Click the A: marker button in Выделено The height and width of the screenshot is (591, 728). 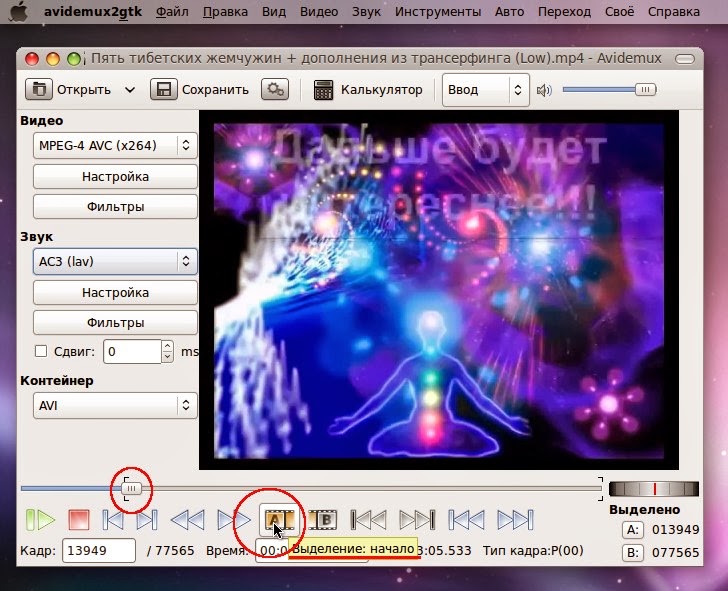(x=633, y=529)
